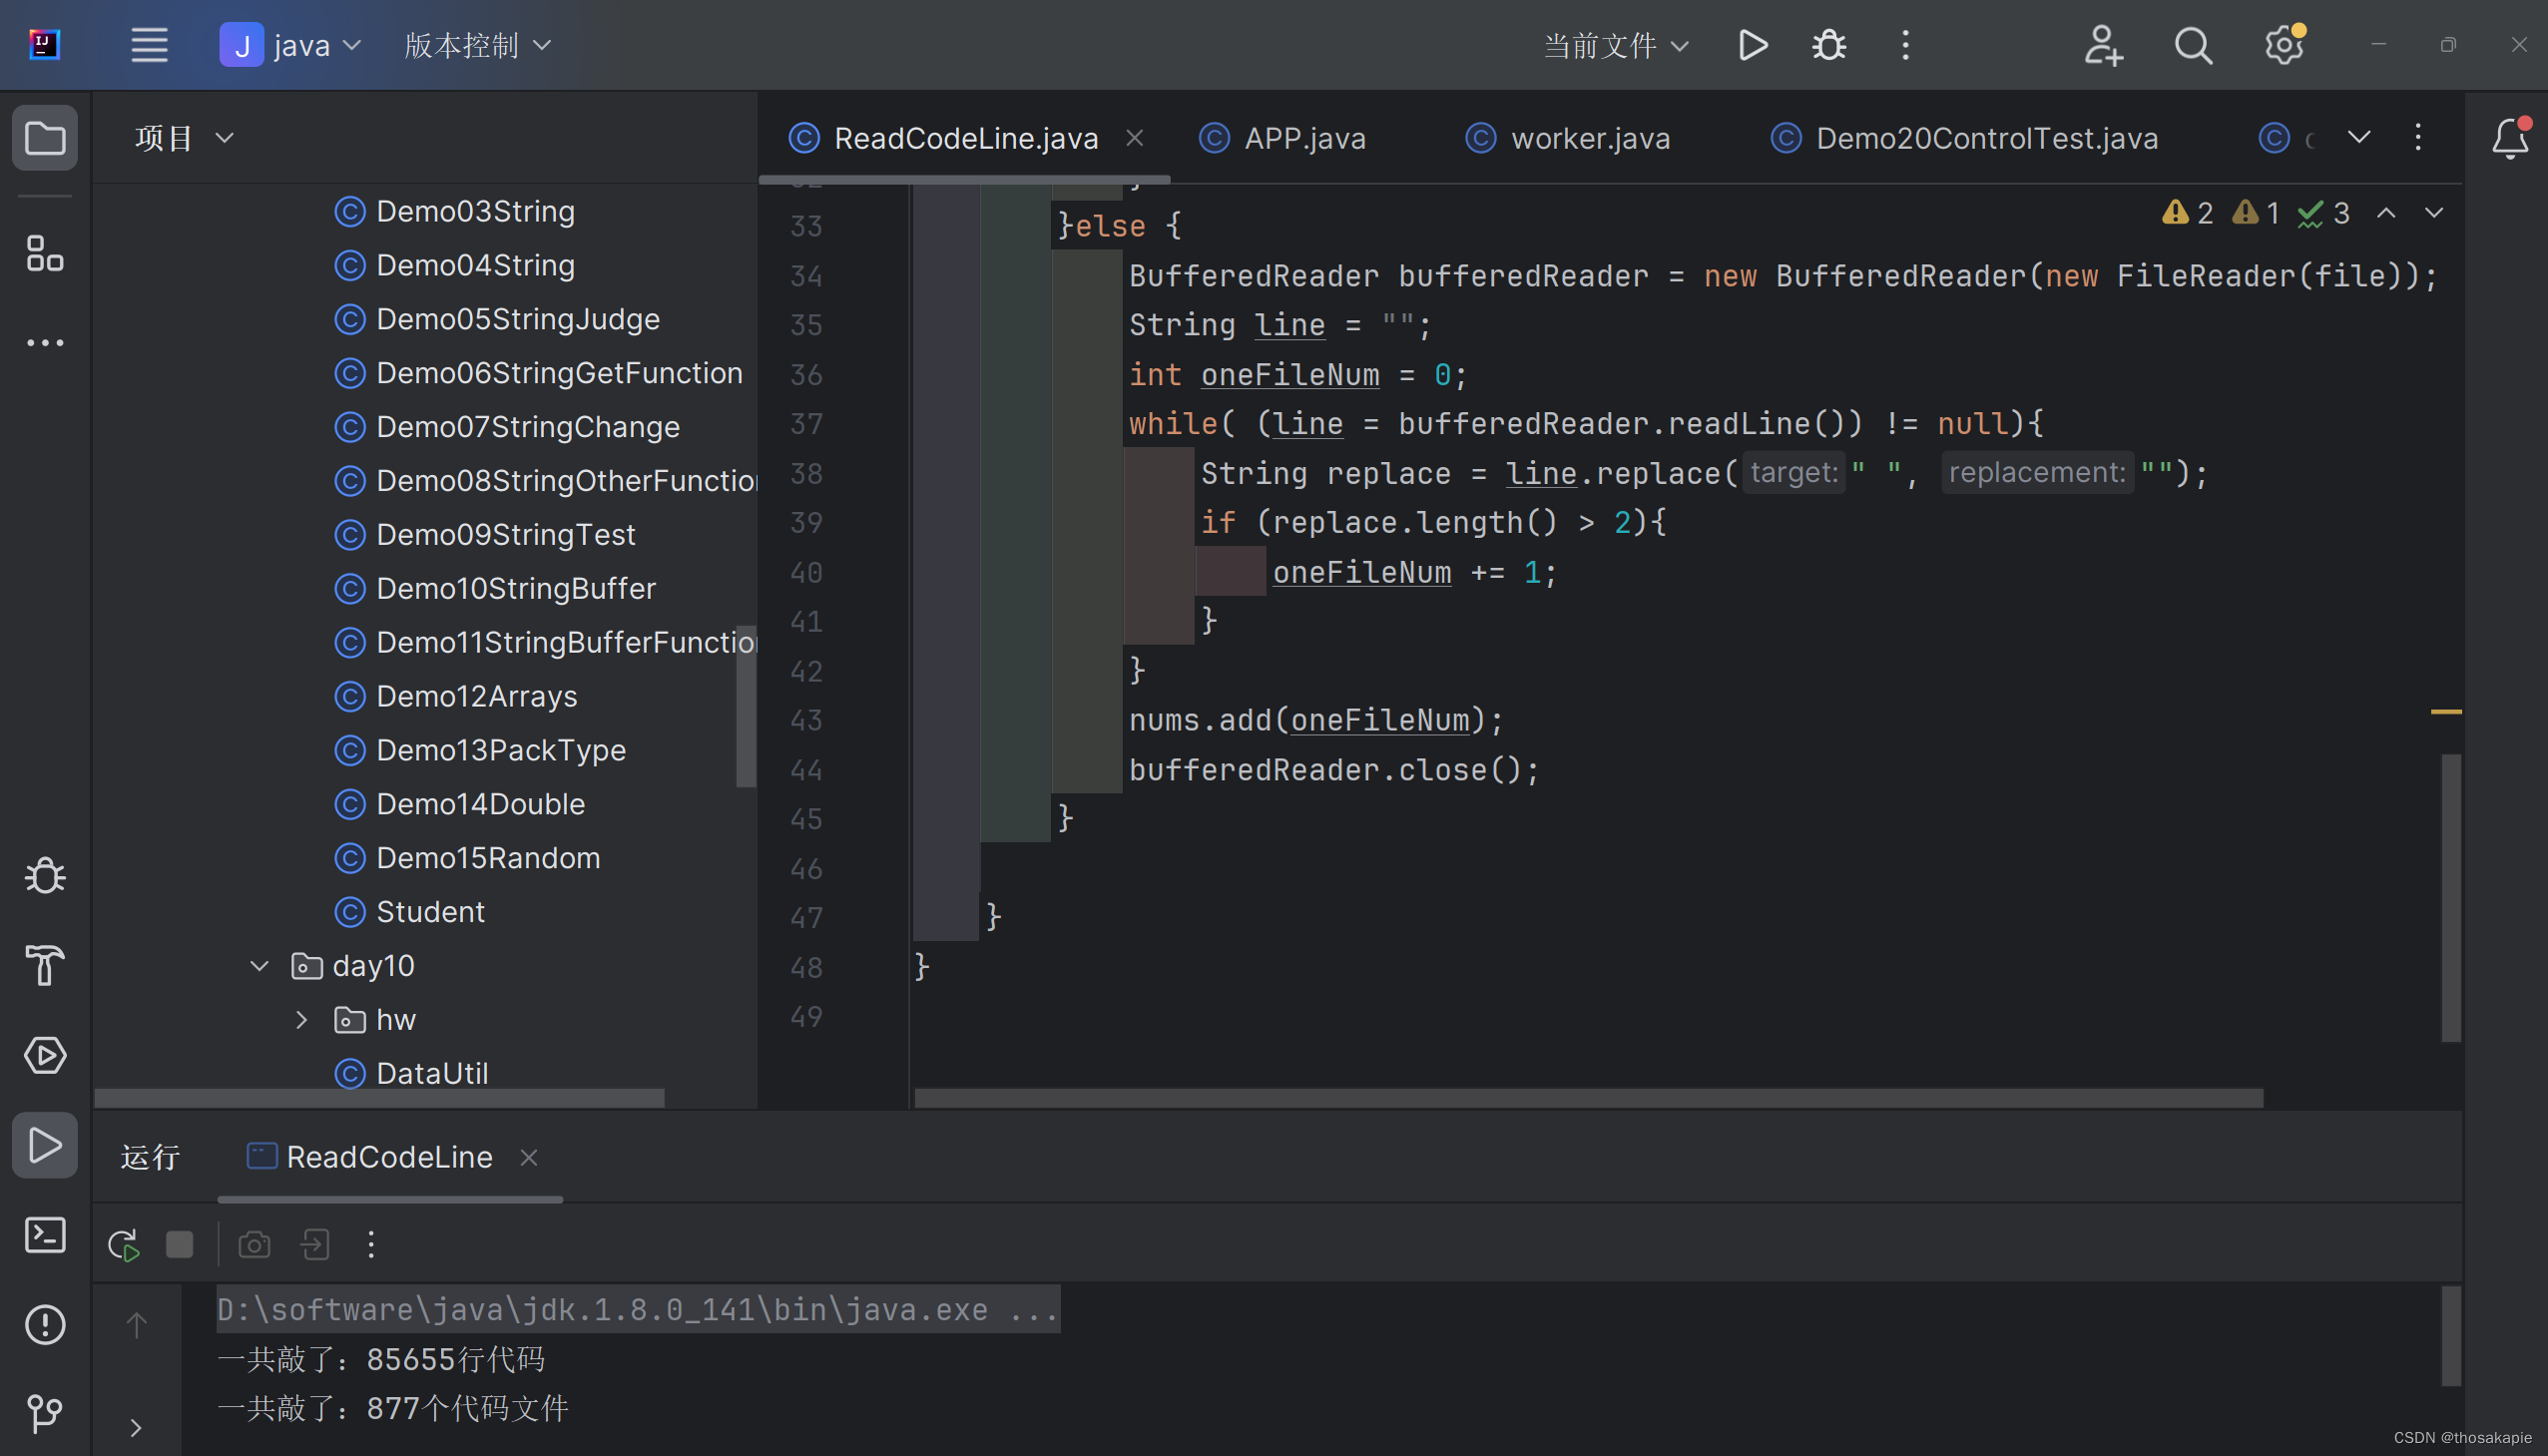This screenshot has height=1456, width=2548.
Task: Stop the running process square button
Action: click(180, 1245)
